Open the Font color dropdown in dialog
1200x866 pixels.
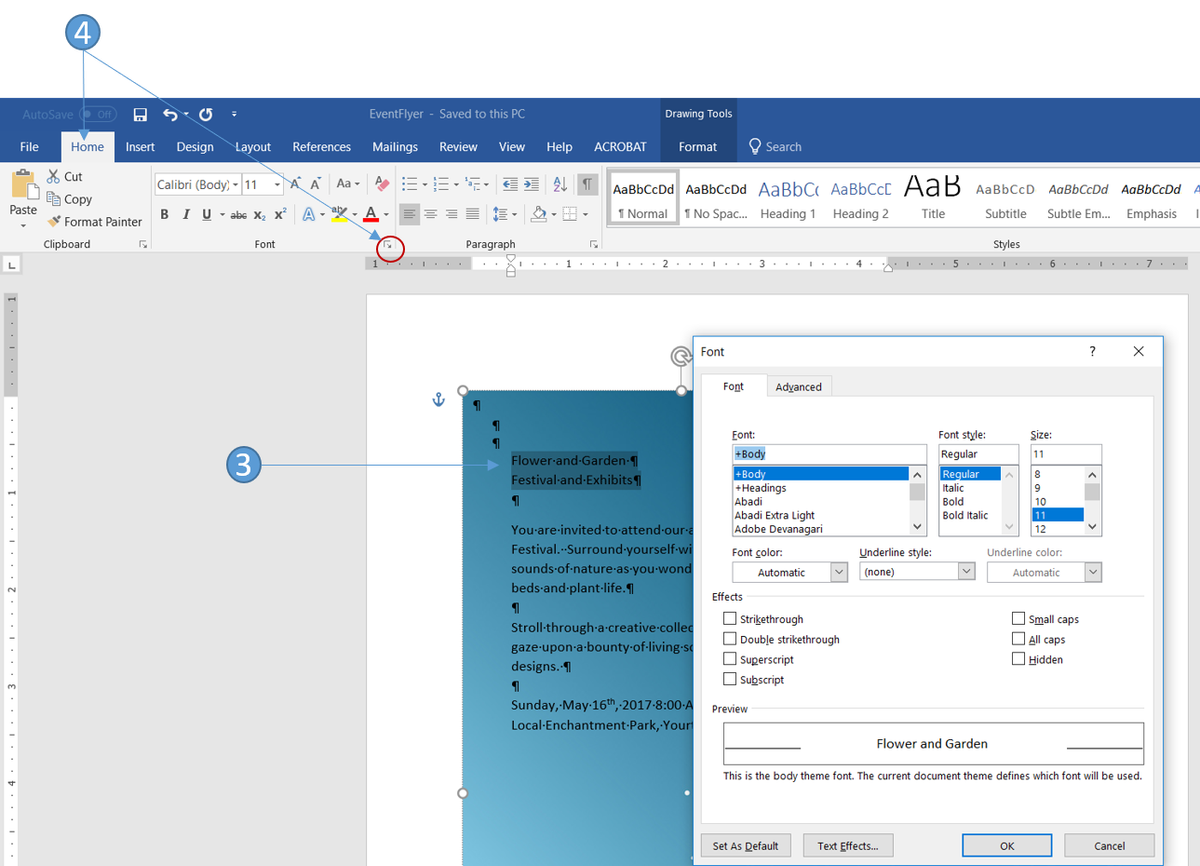790,572
